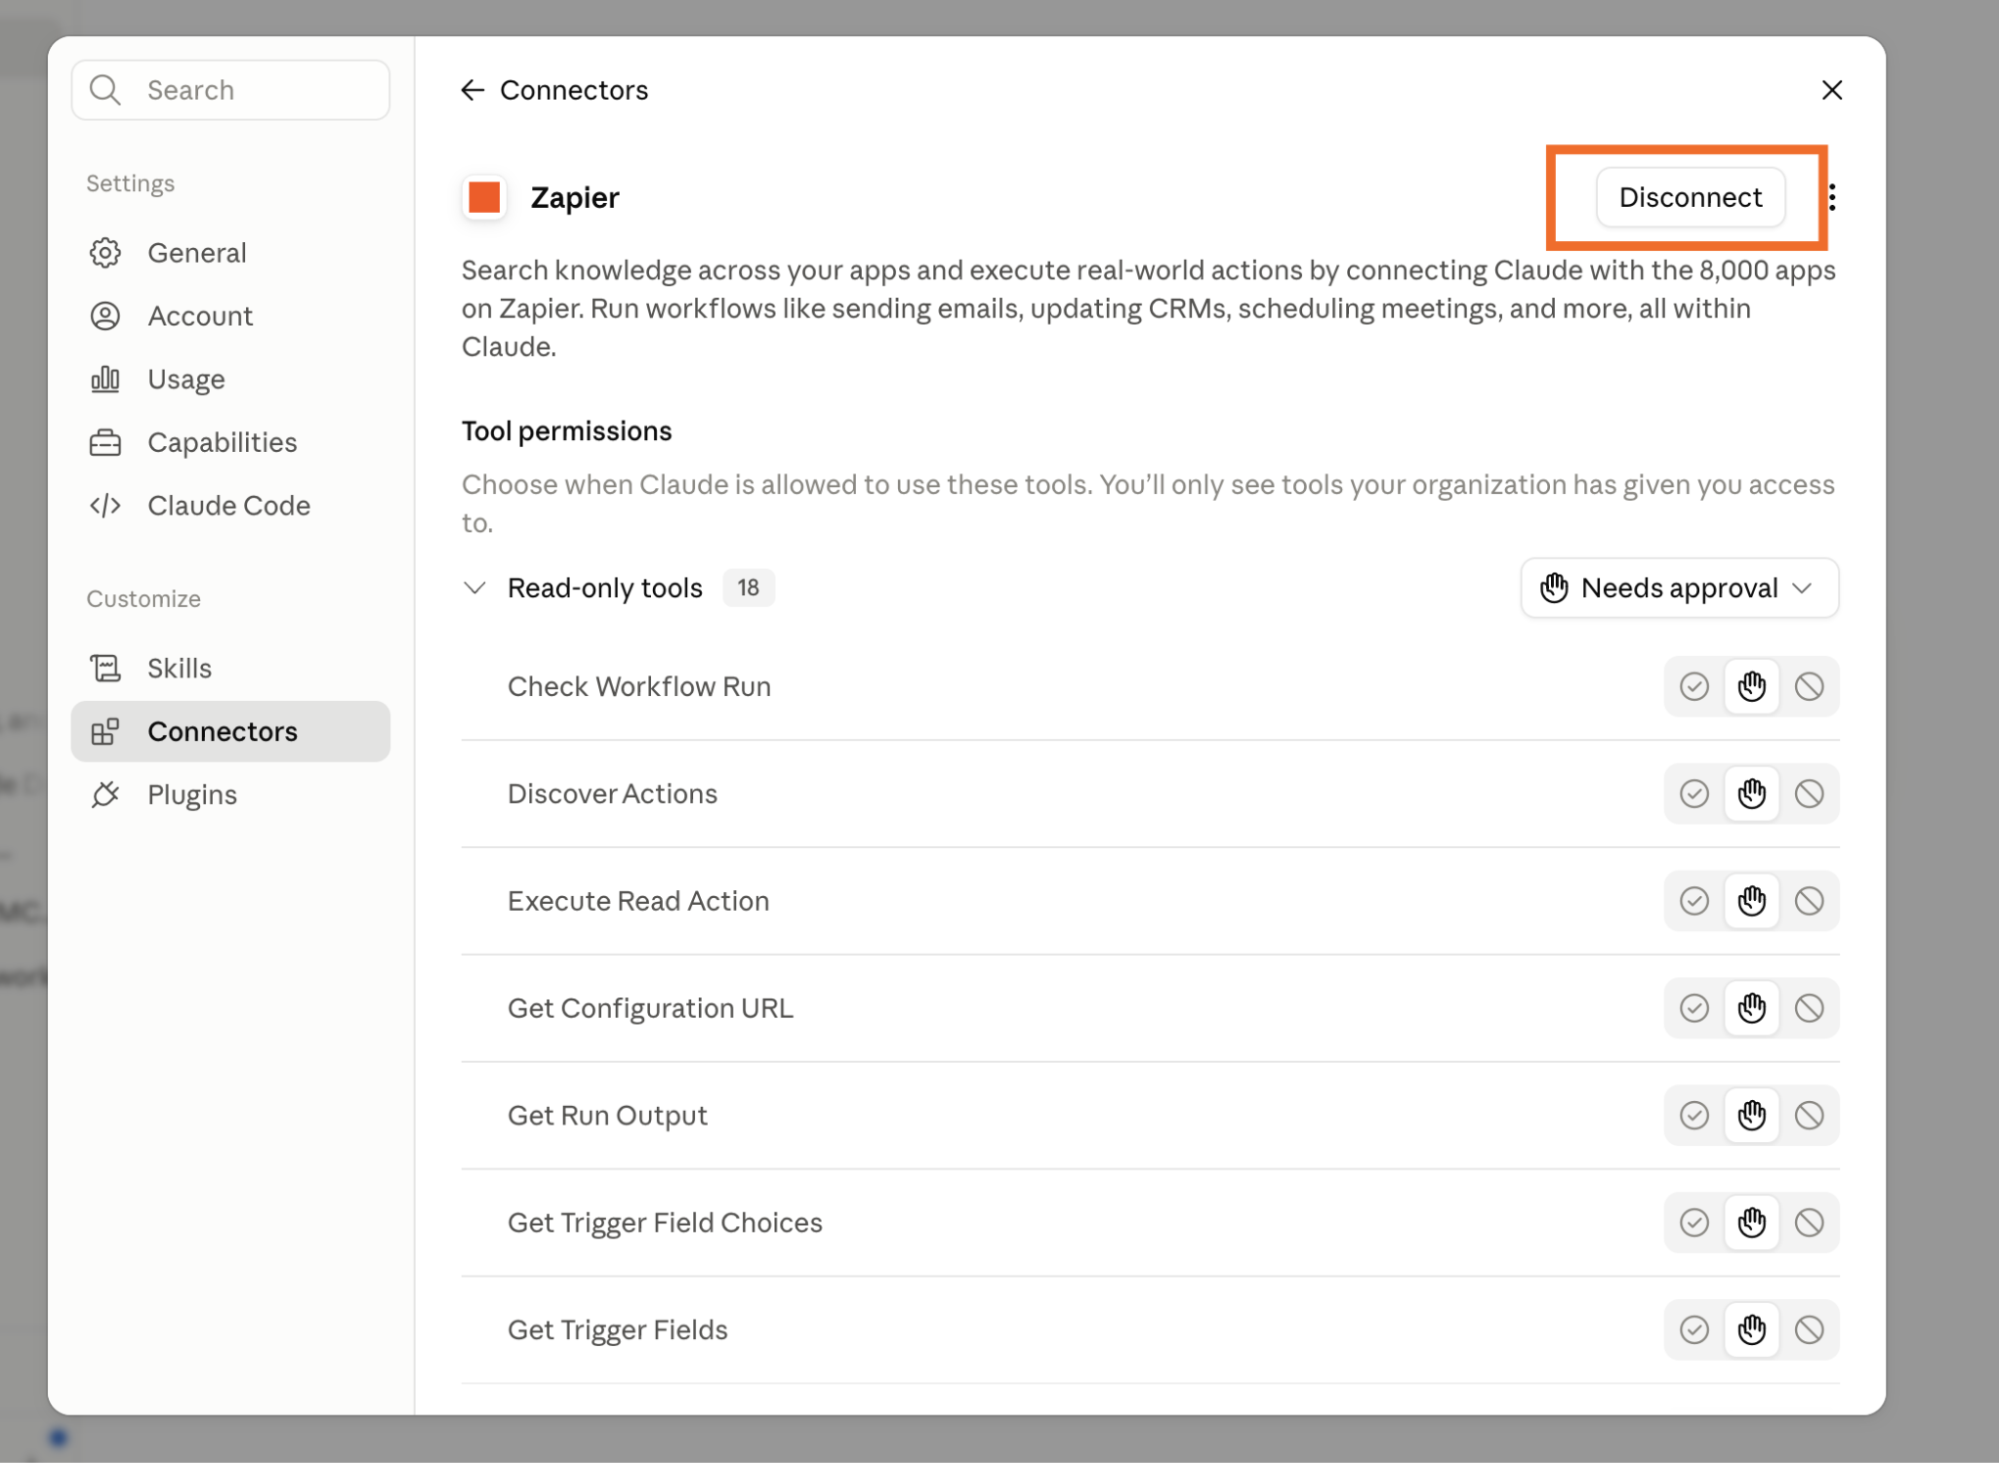Block the Get Trigger Fields tool
Image resolution: width=1999 pixels, height=1464 pixels.
(1809, 1330)
